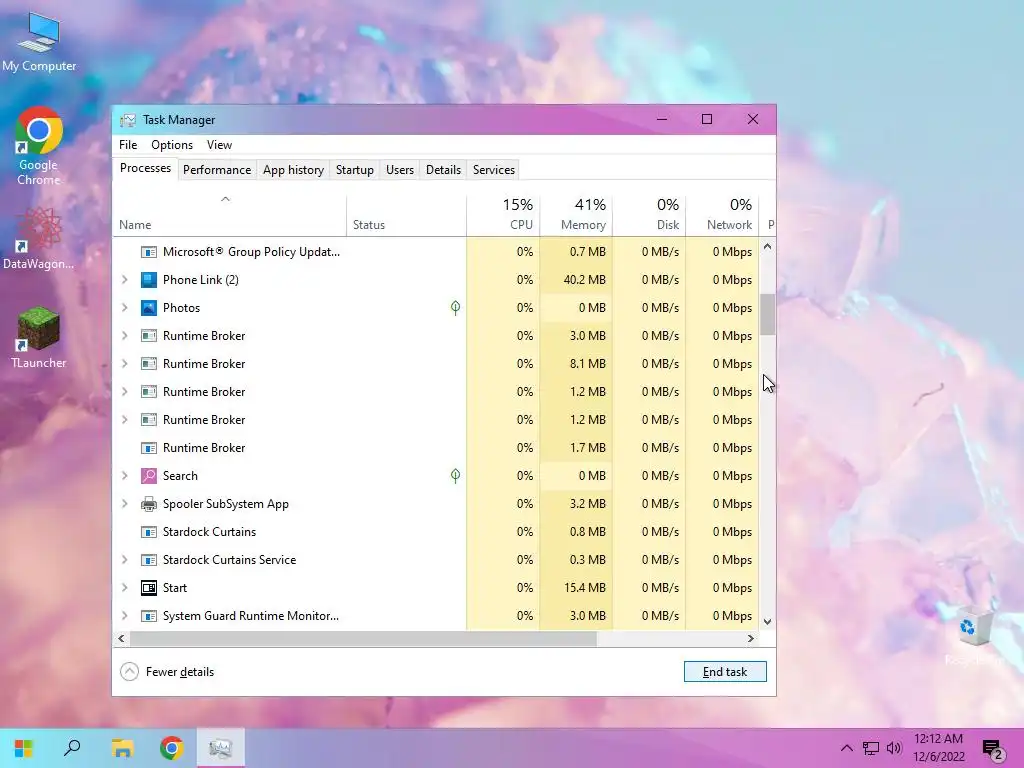Click the horizontal scrollbar right arrow

click(751, 639)
